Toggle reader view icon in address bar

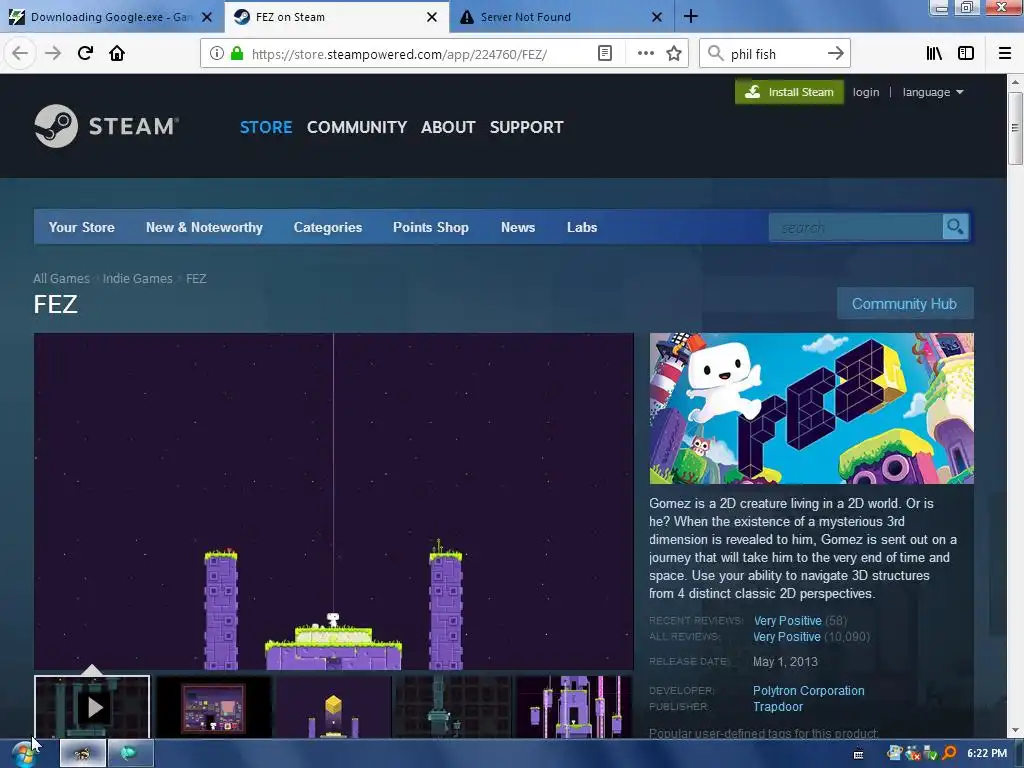pyautogui.click(x=605, y=54)
